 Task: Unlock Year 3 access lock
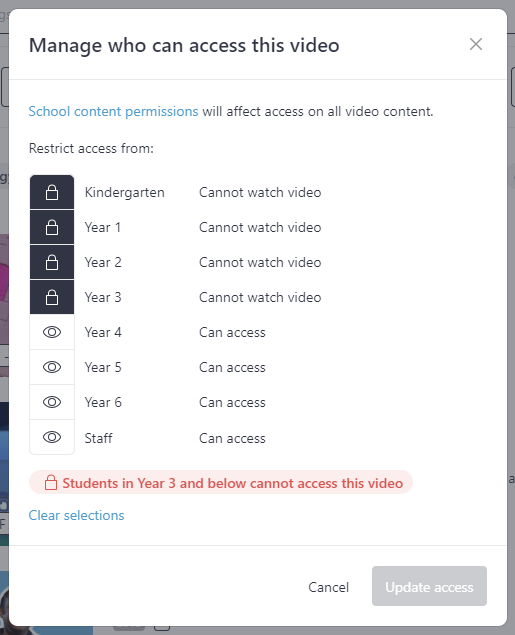pos(52,297)
